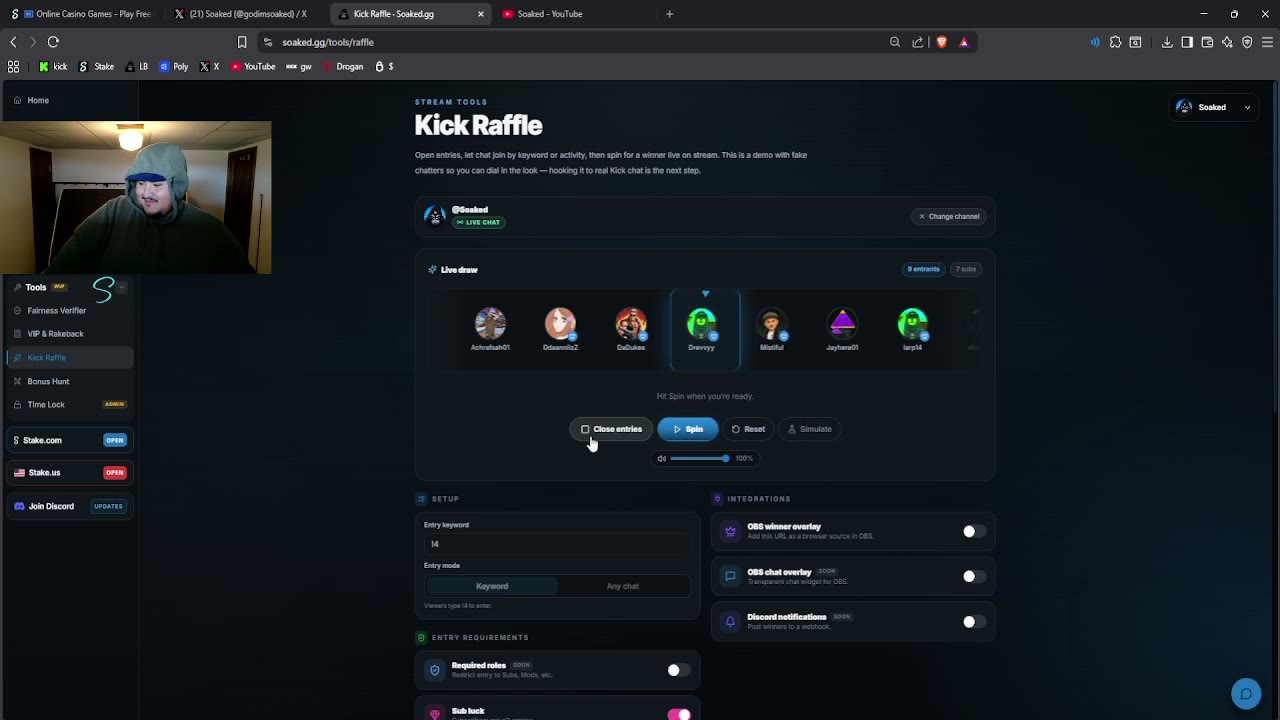This screenshot has width=1280, height=720.
Task: Select the DaDukes entrant avatar
Action: tap(631, 323)
